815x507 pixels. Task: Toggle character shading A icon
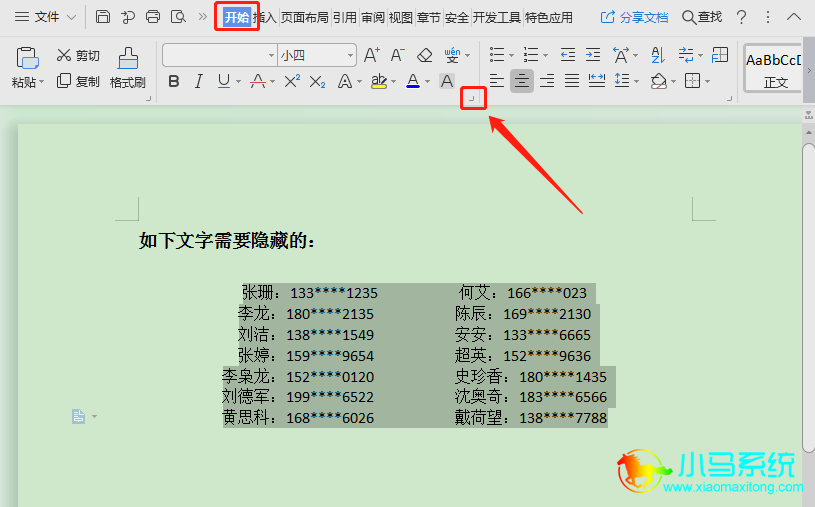click(x=447, y=81)
